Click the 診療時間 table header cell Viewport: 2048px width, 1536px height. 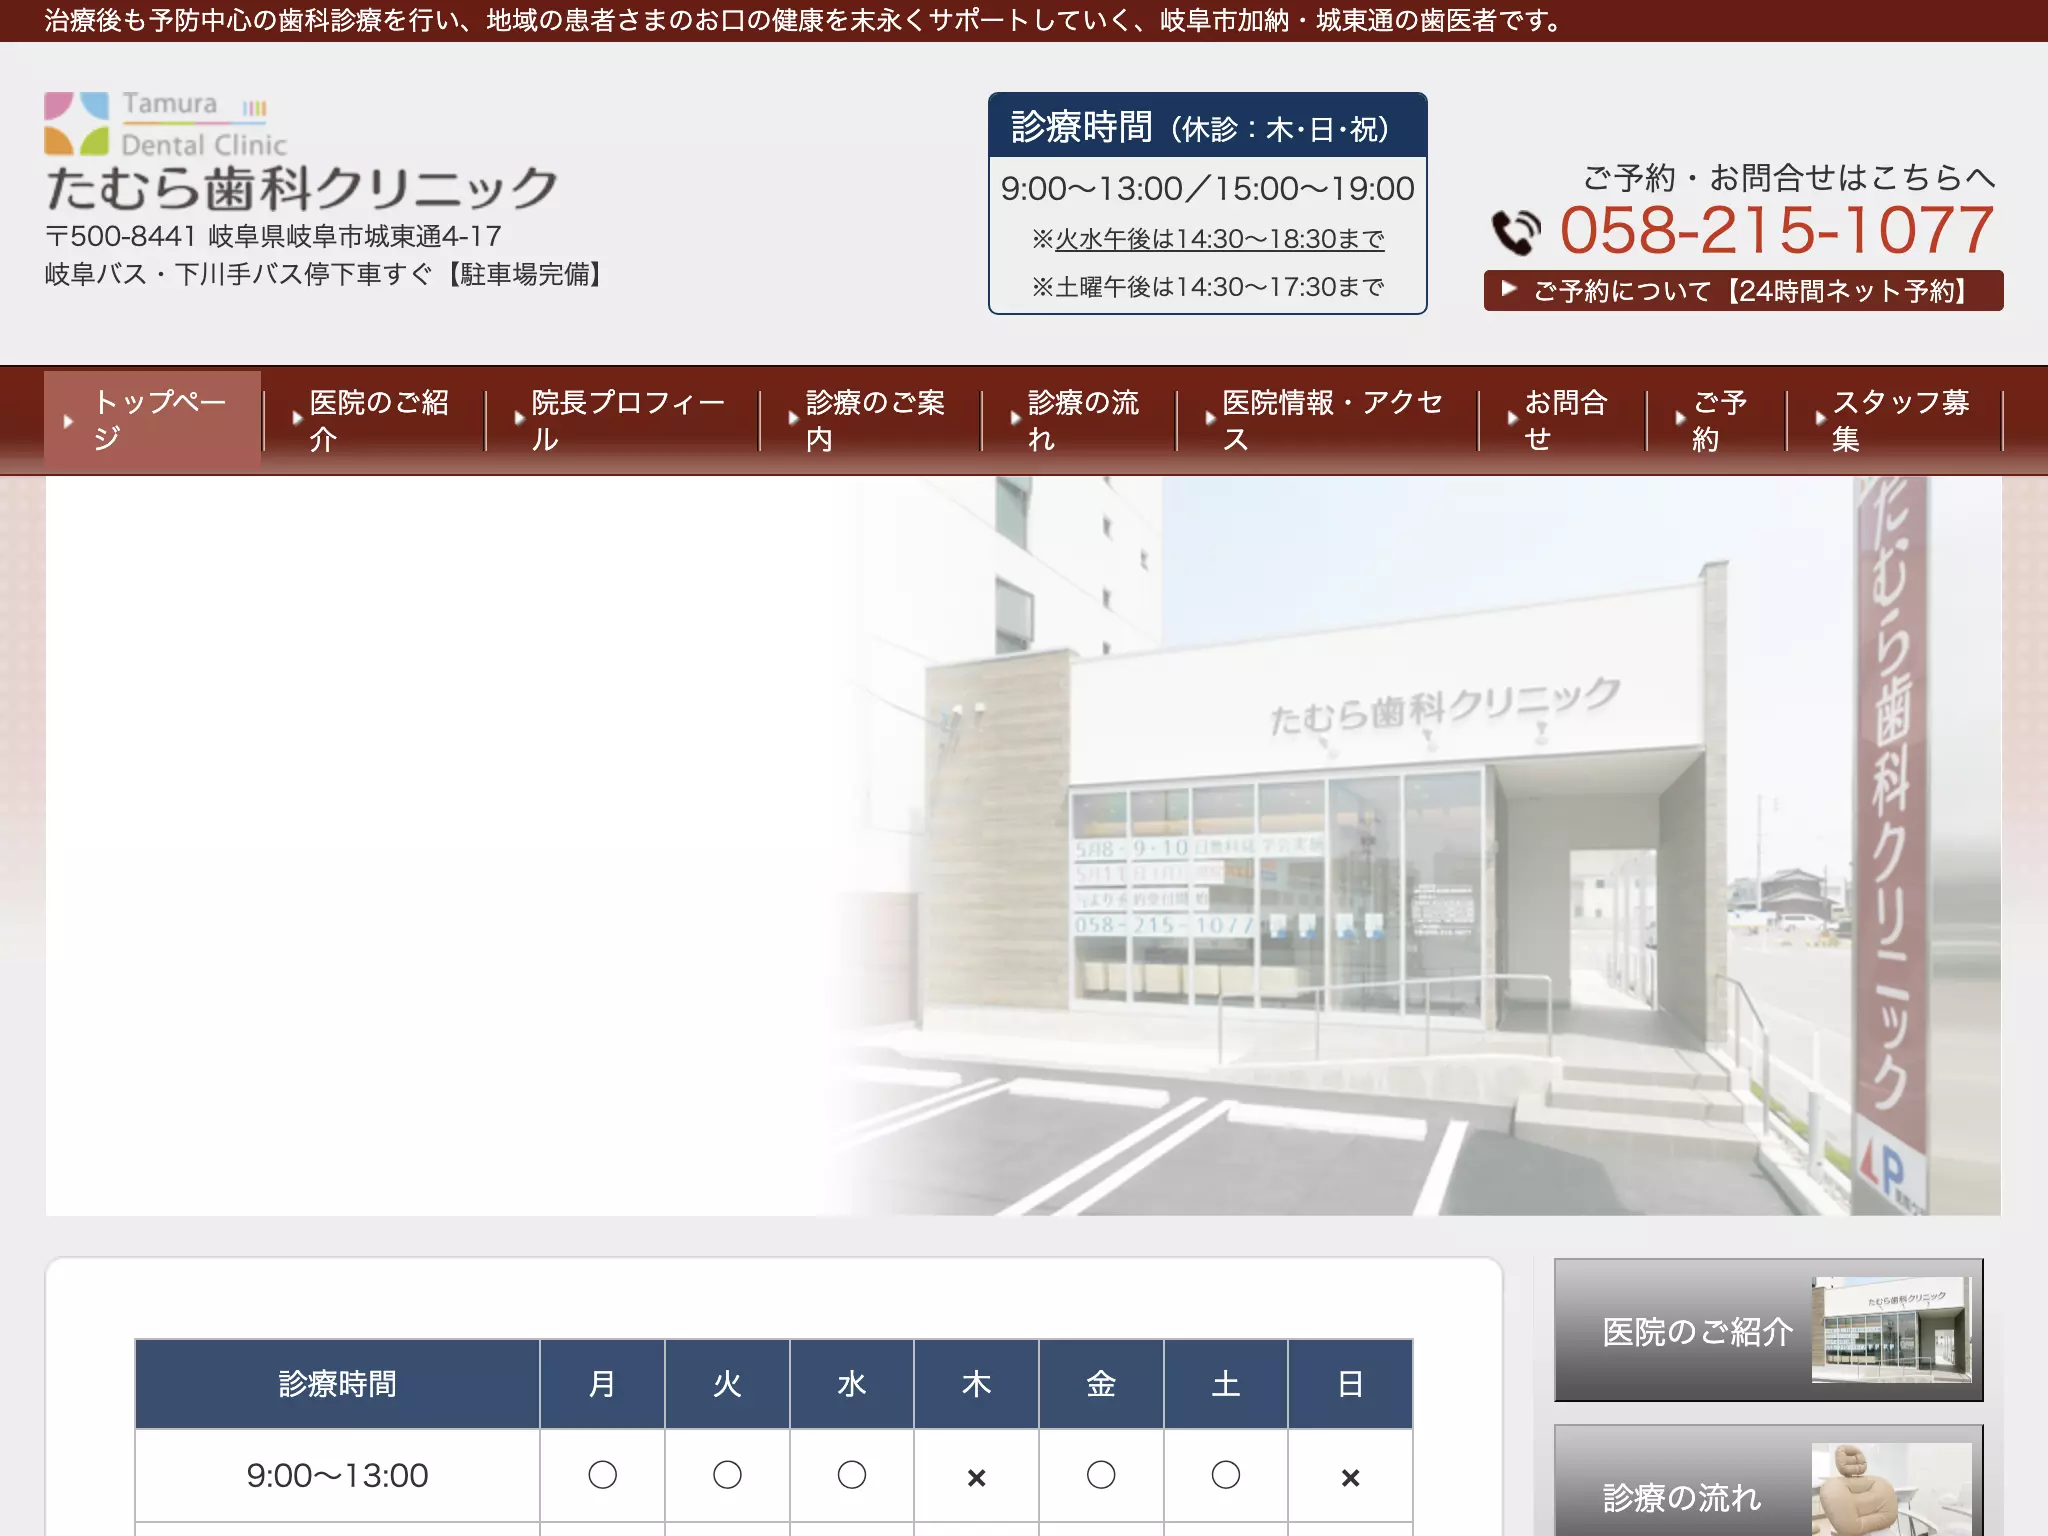(337, 1384)
